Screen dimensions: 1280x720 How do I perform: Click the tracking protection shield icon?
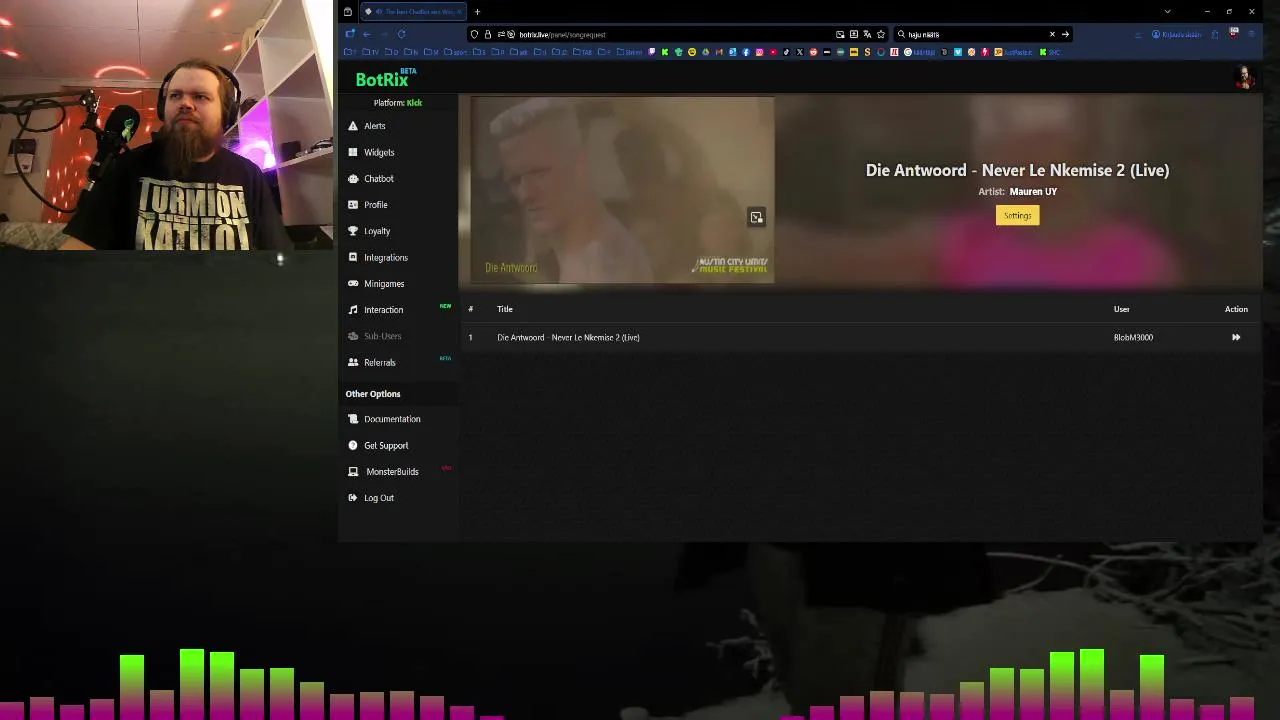[x=474, y=34]
